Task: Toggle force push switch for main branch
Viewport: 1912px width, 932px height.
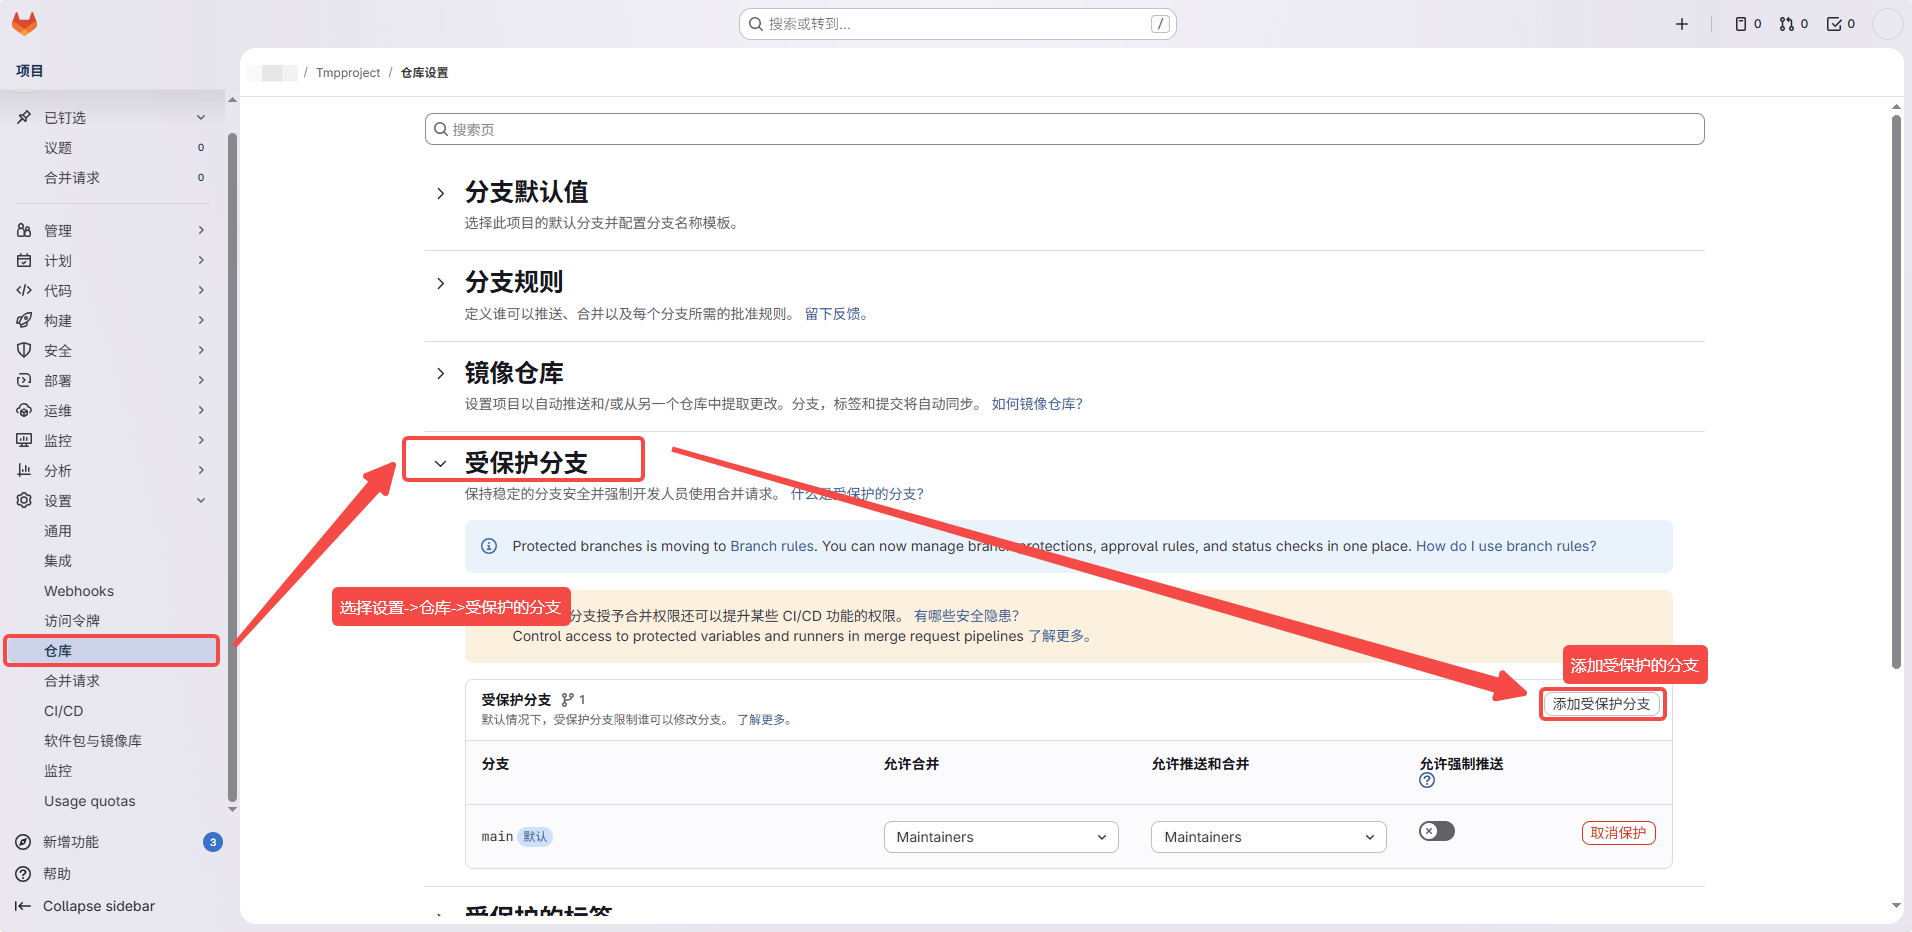Action: coord(1436,832)
